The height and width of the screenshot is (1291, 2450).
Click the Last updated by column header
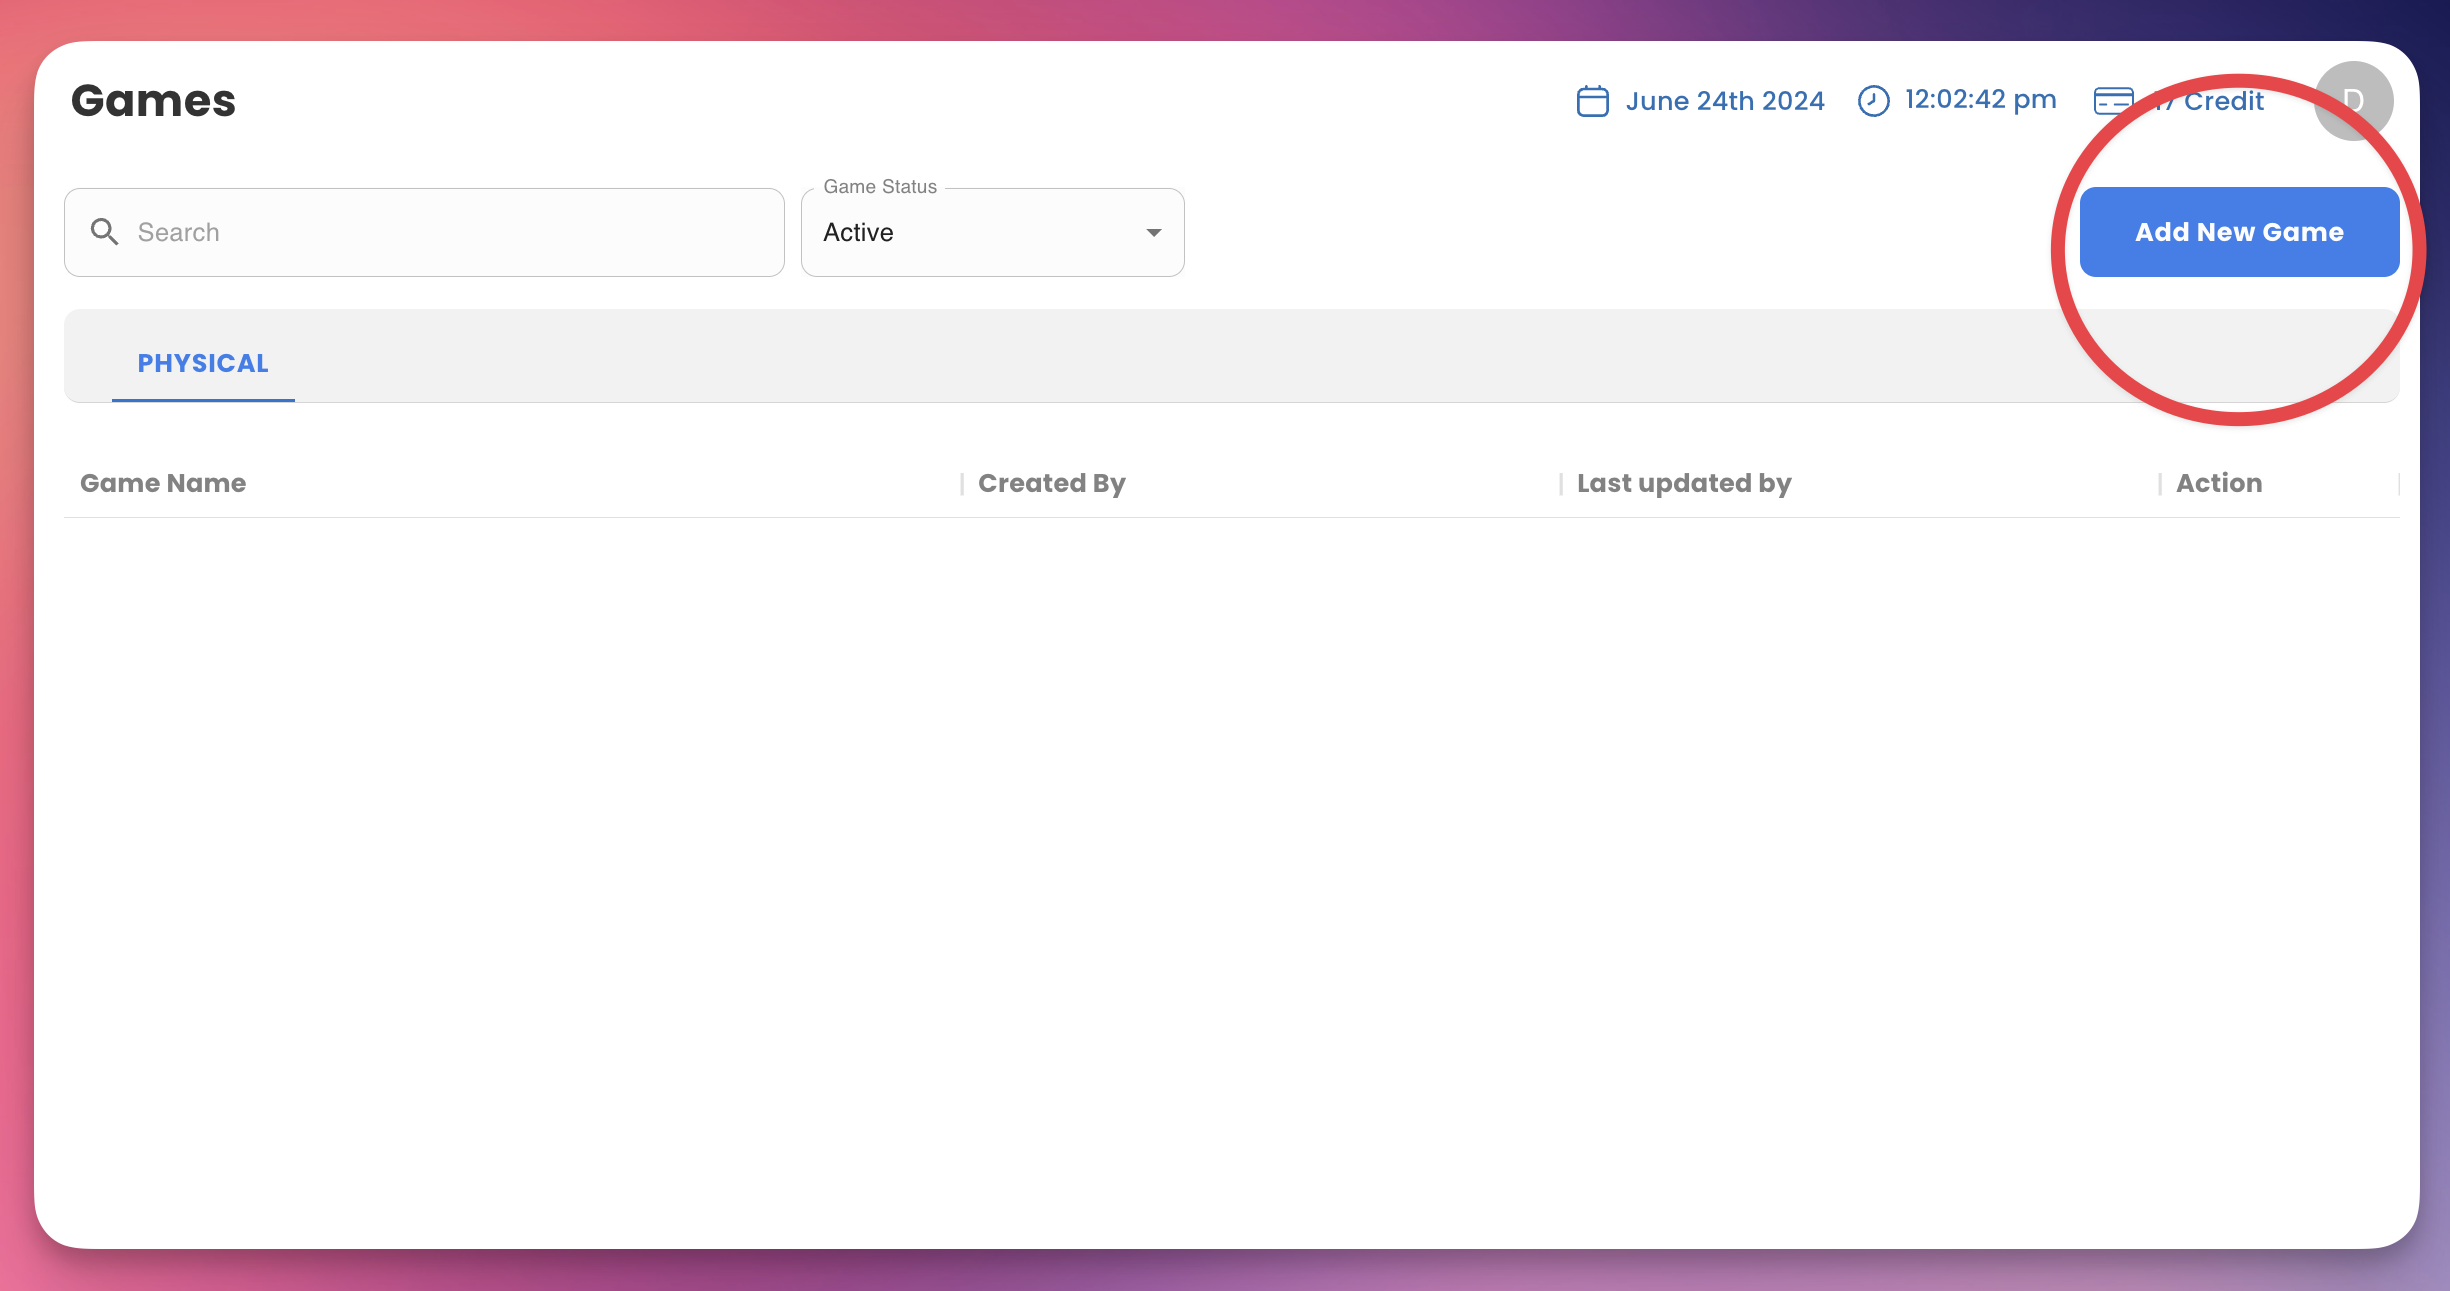point(1683,483)
